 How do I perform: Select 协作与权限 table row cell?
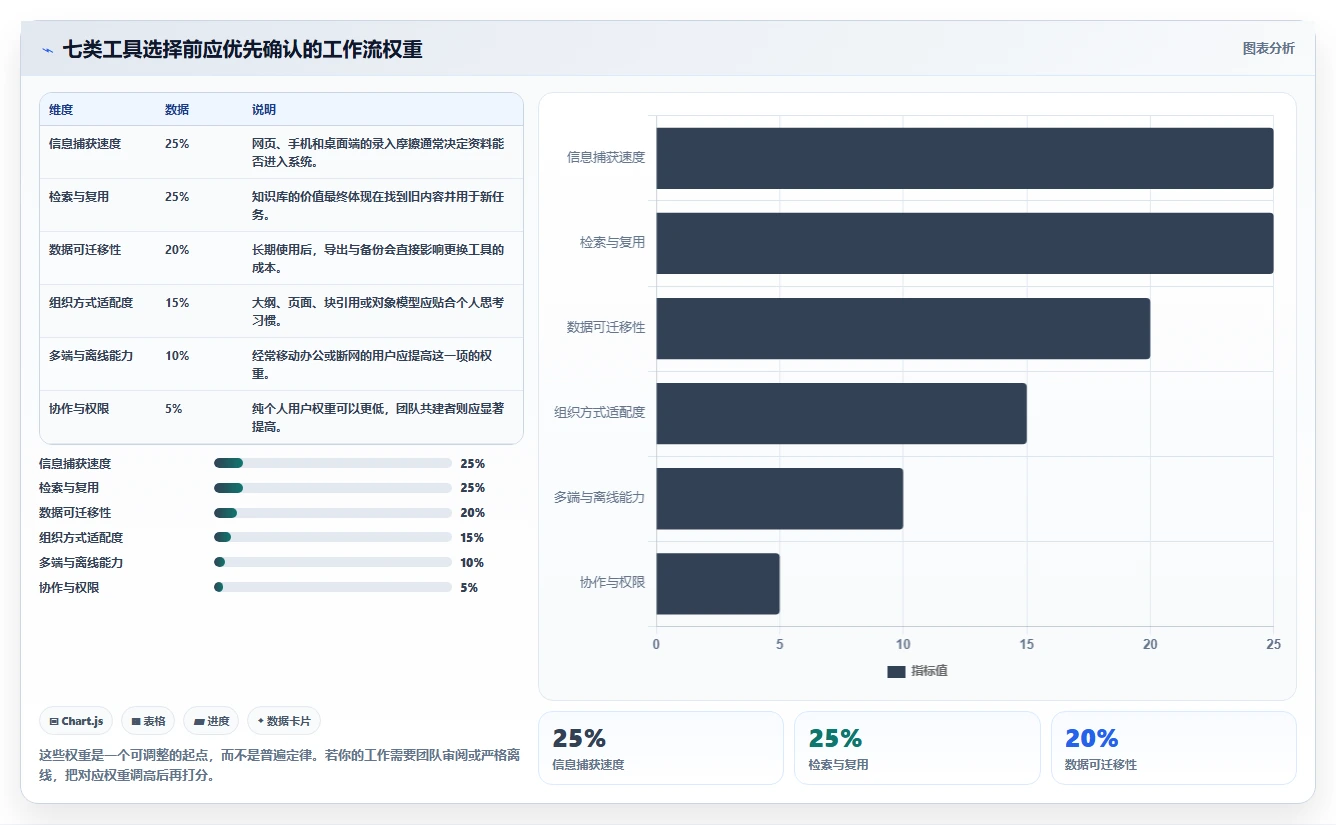click(79, 409)
